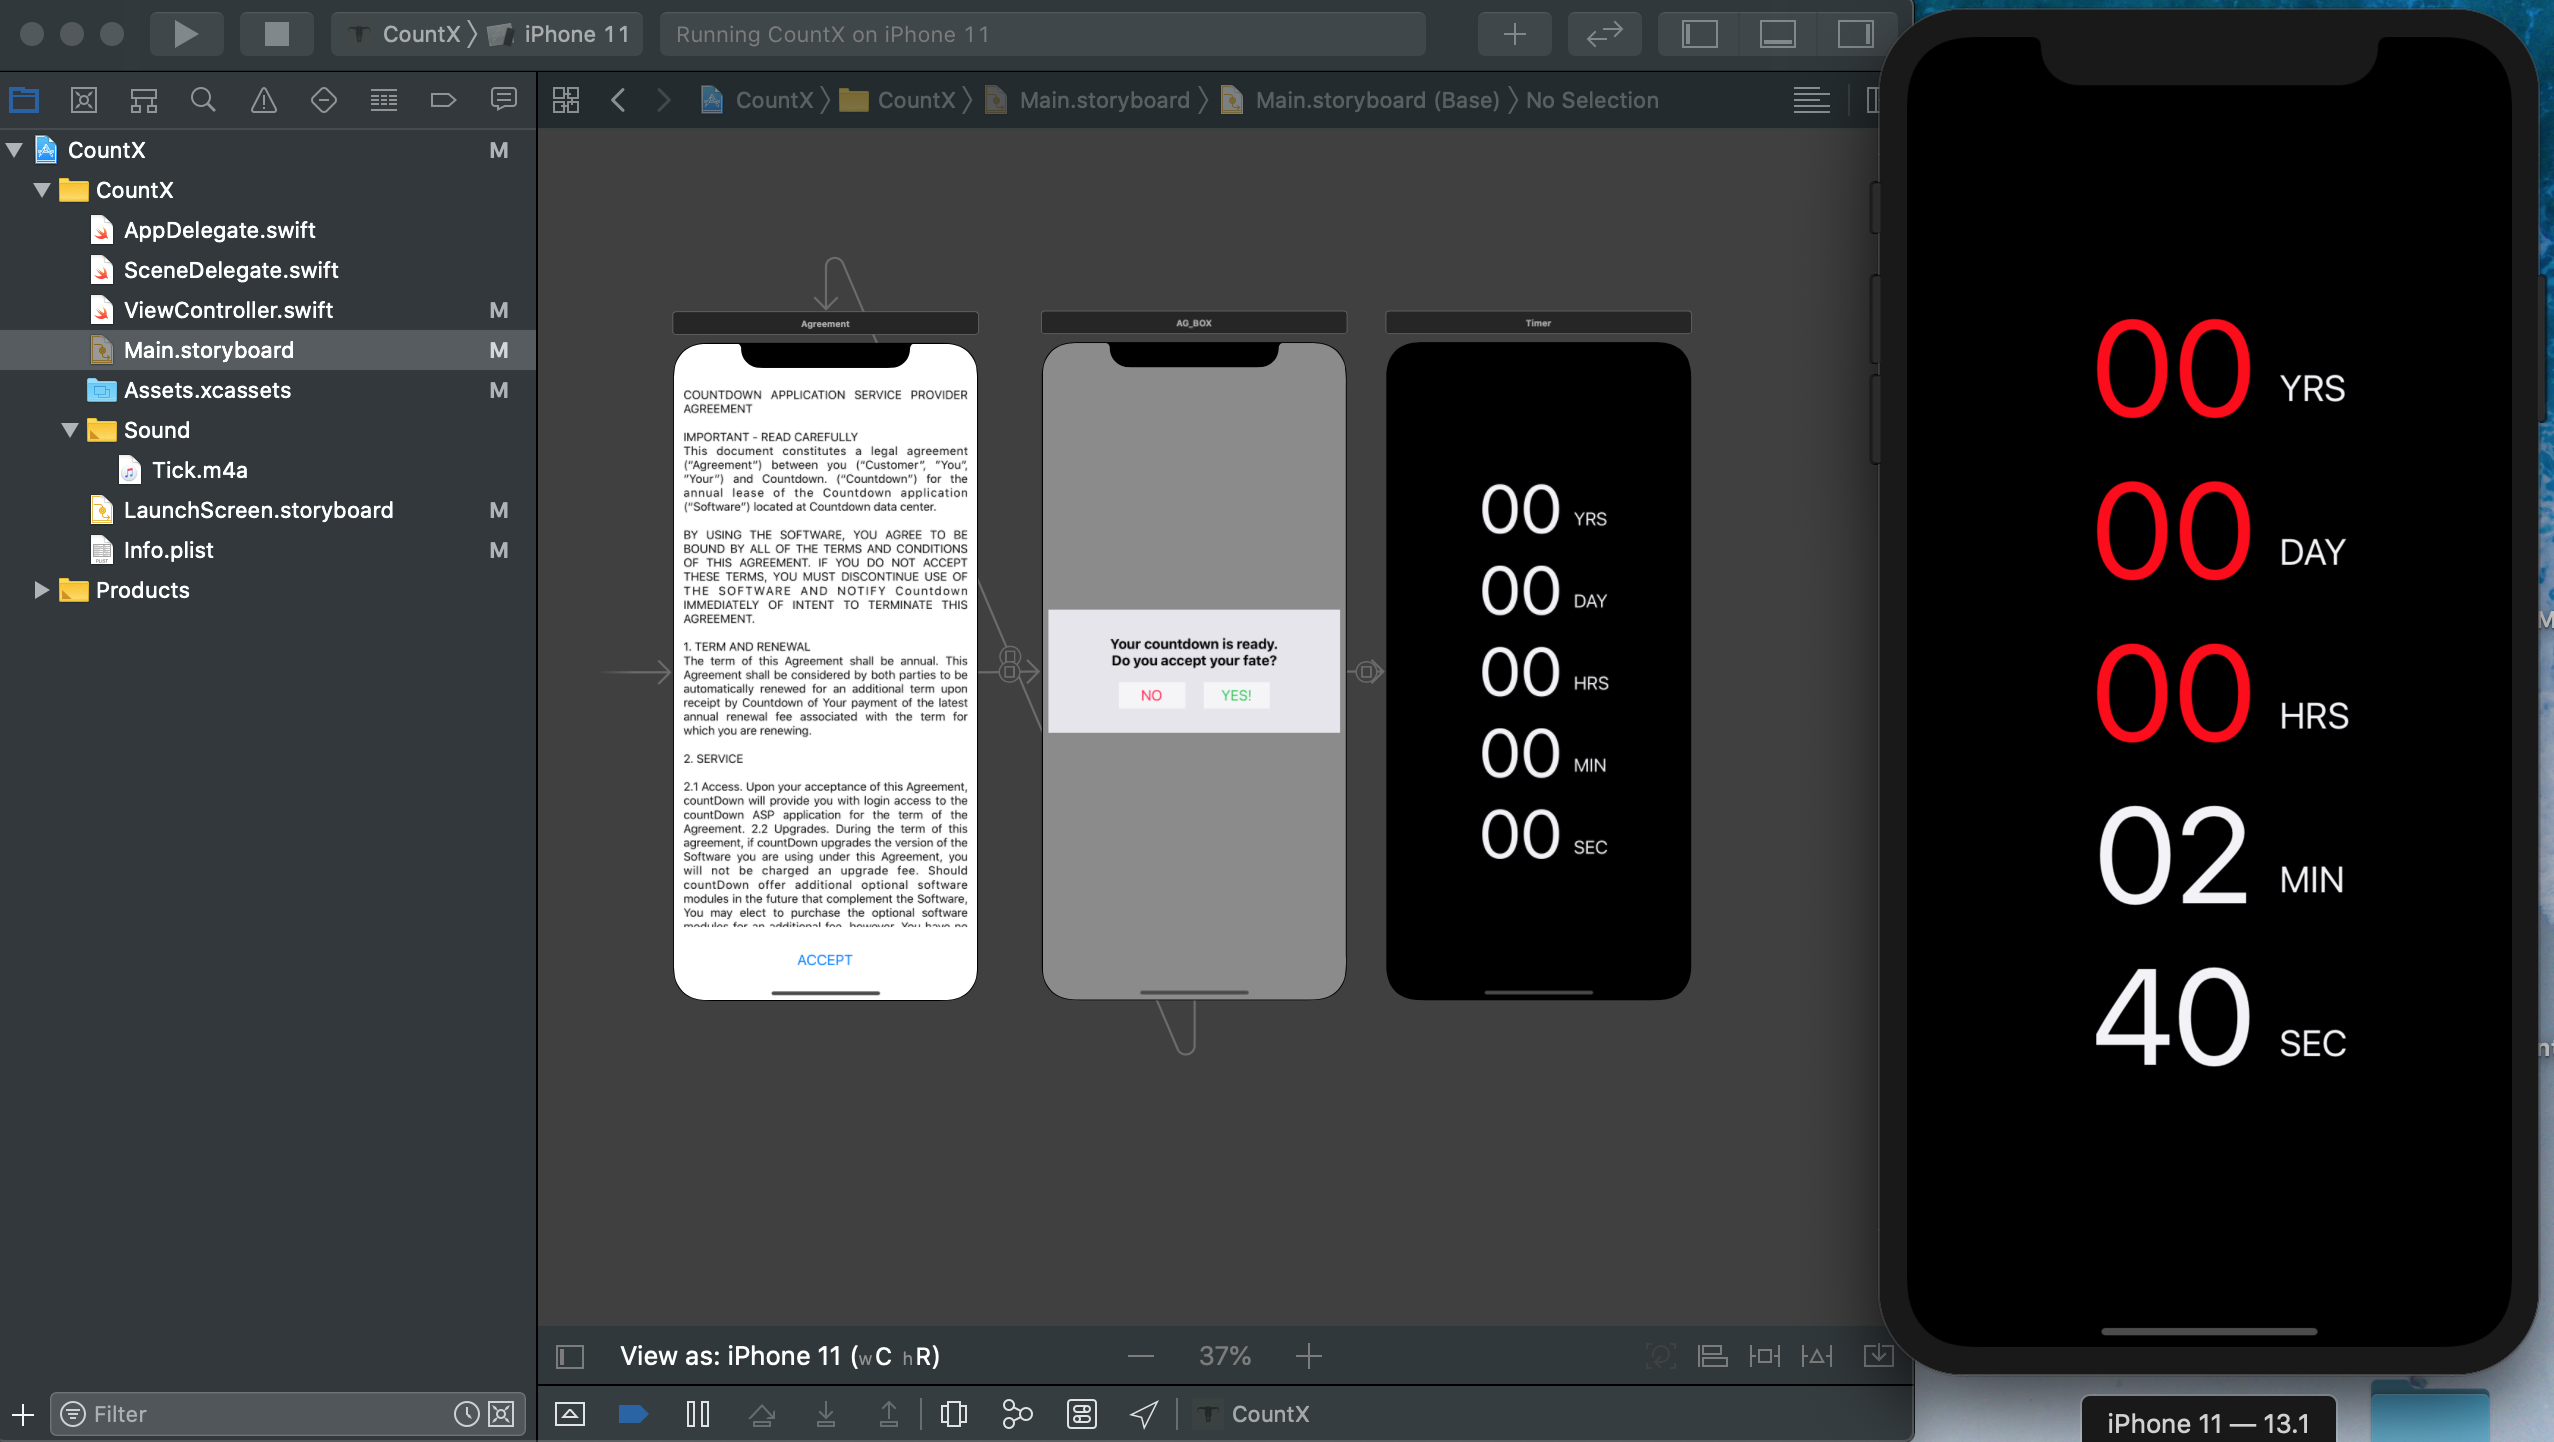Toggle the Debug area visibility
Image resolution: width=2554 pixels, height=1442 pixels.
tap(1777, 34)
